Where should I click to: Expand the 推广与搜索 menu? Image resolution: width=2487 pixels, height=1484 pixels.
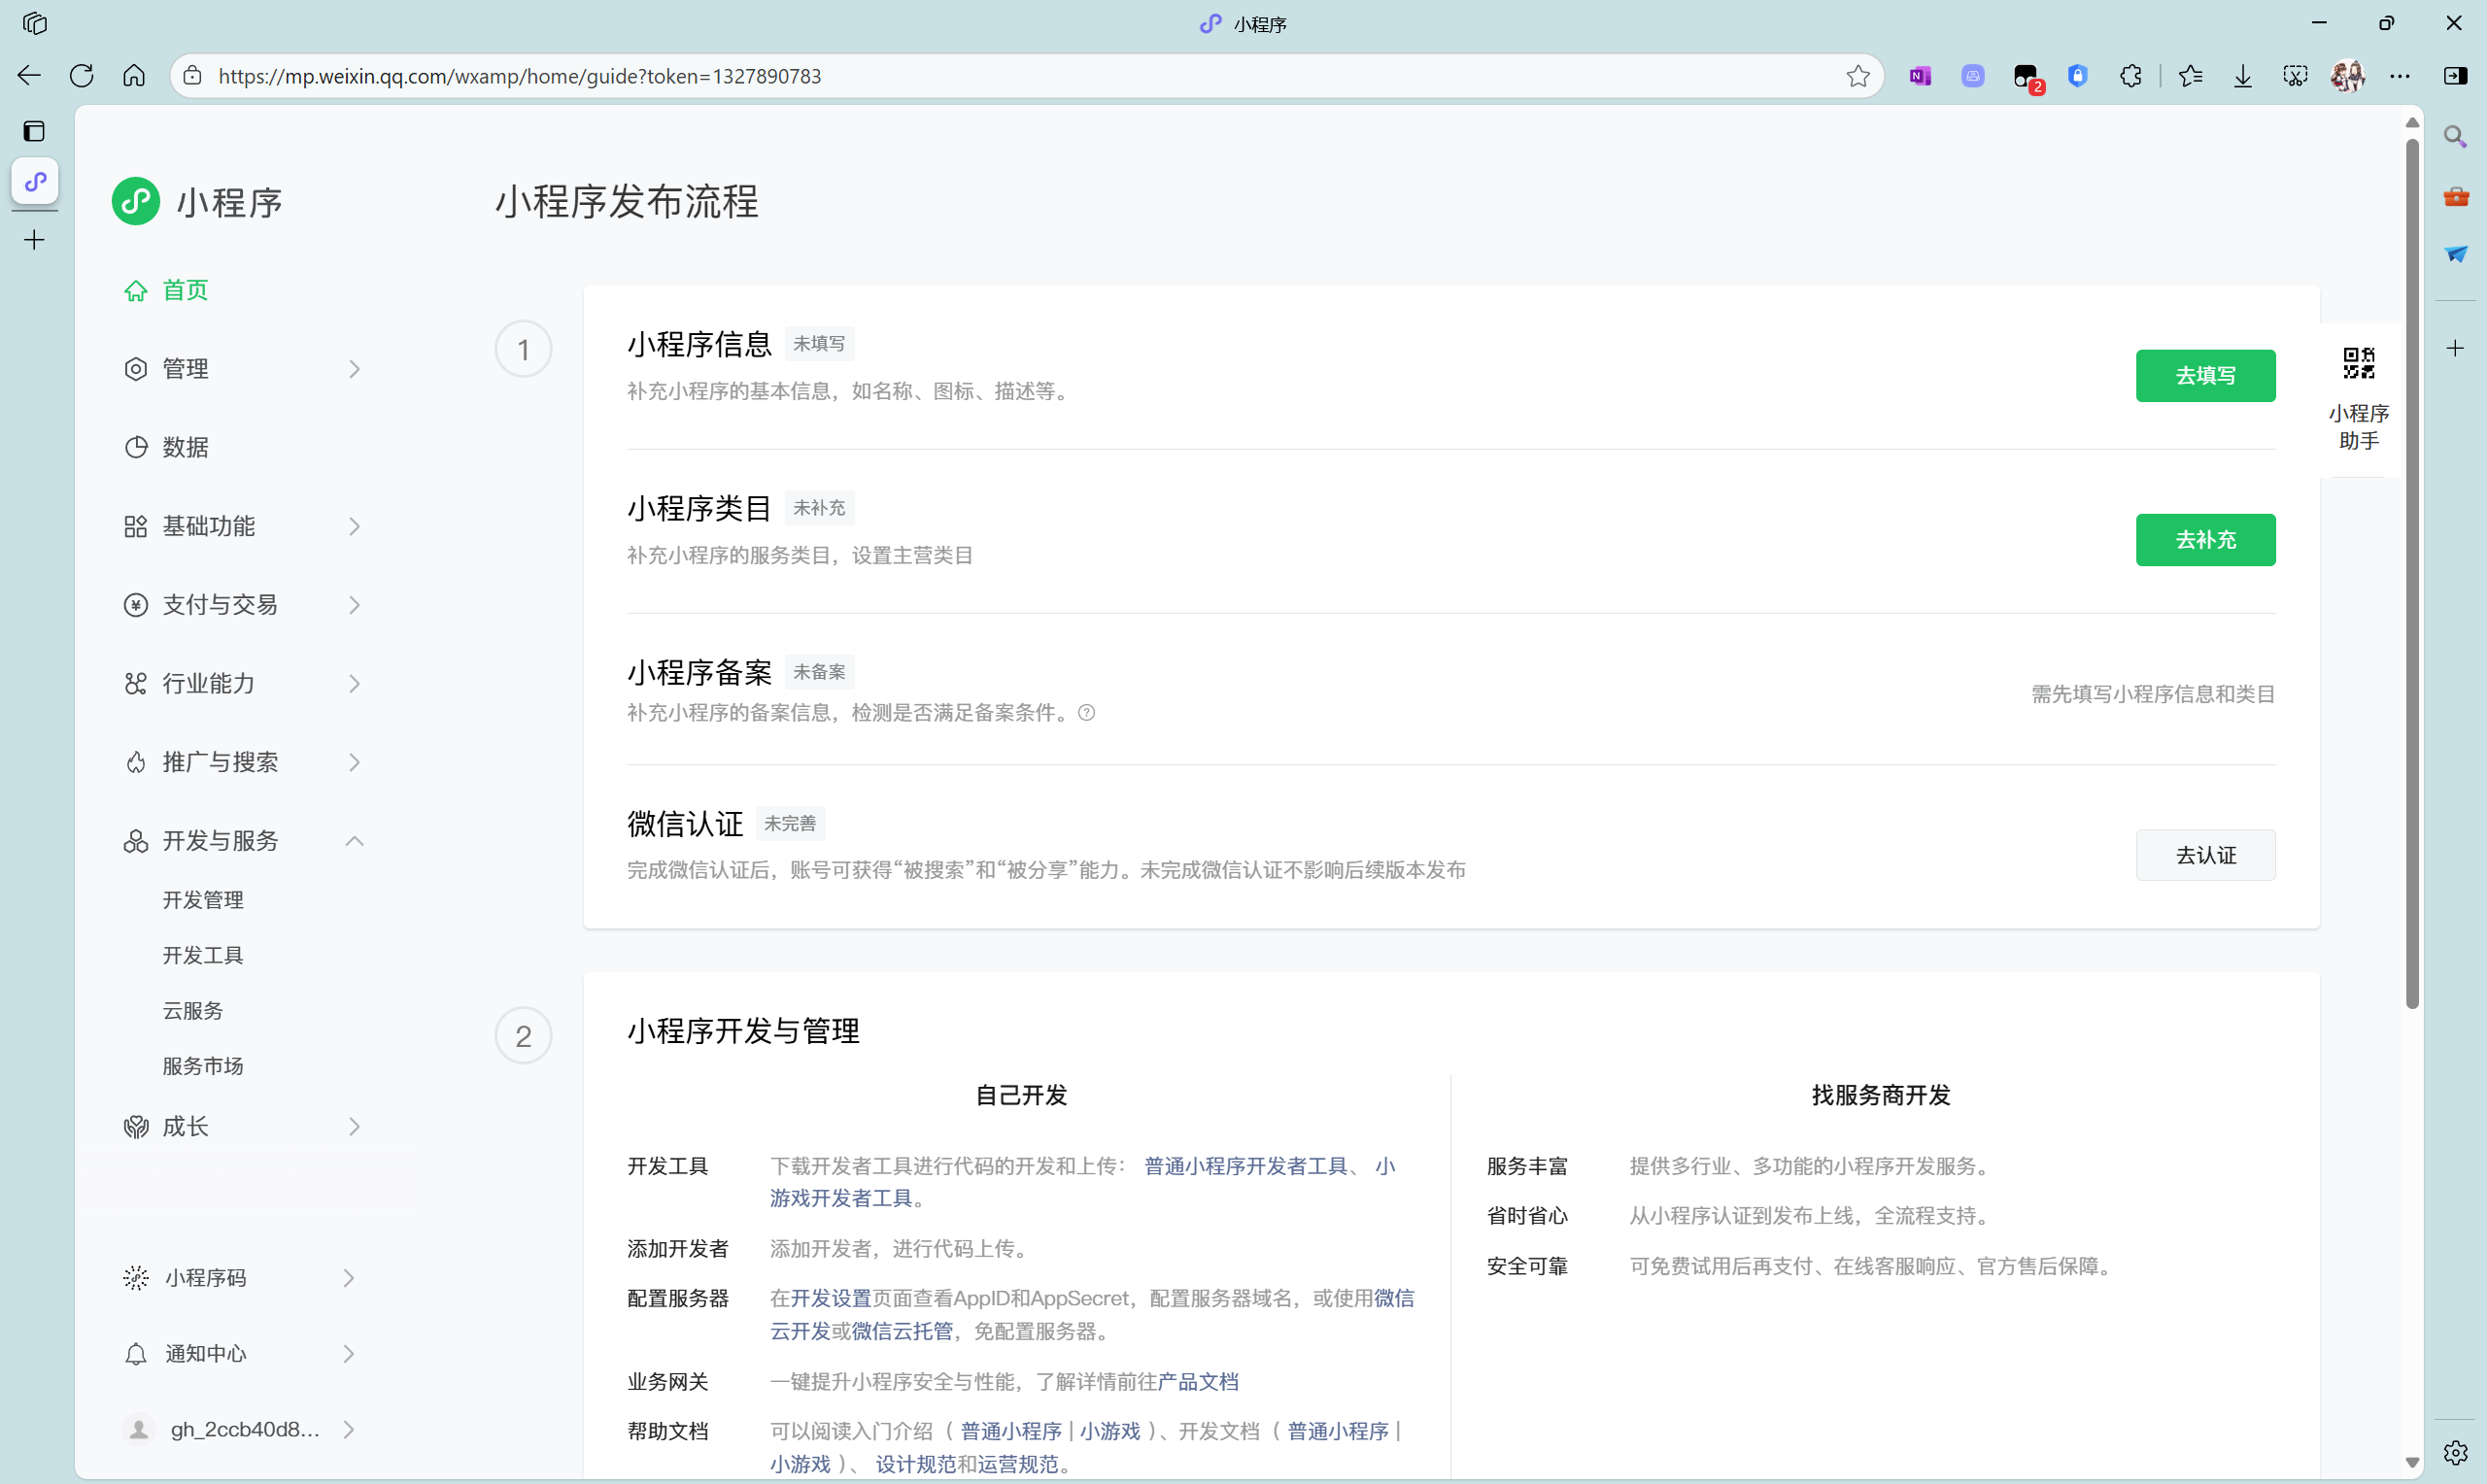[242, 763]
